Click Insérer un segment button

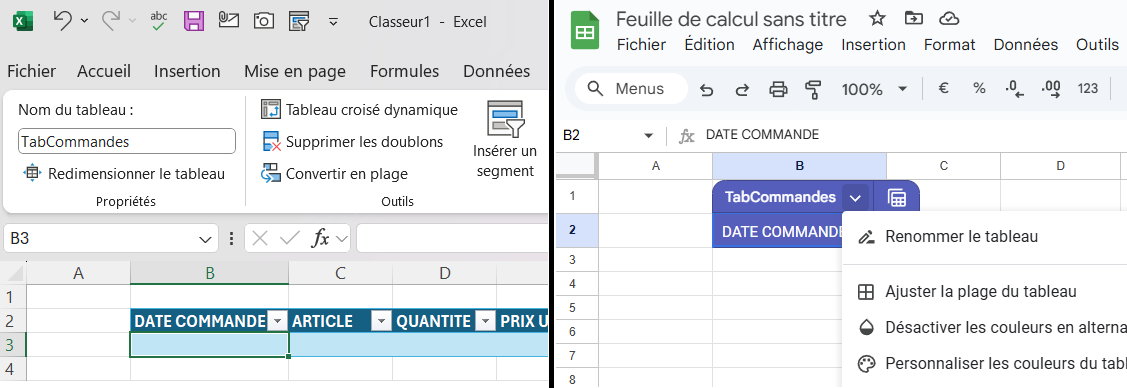[x=505, y=139]
